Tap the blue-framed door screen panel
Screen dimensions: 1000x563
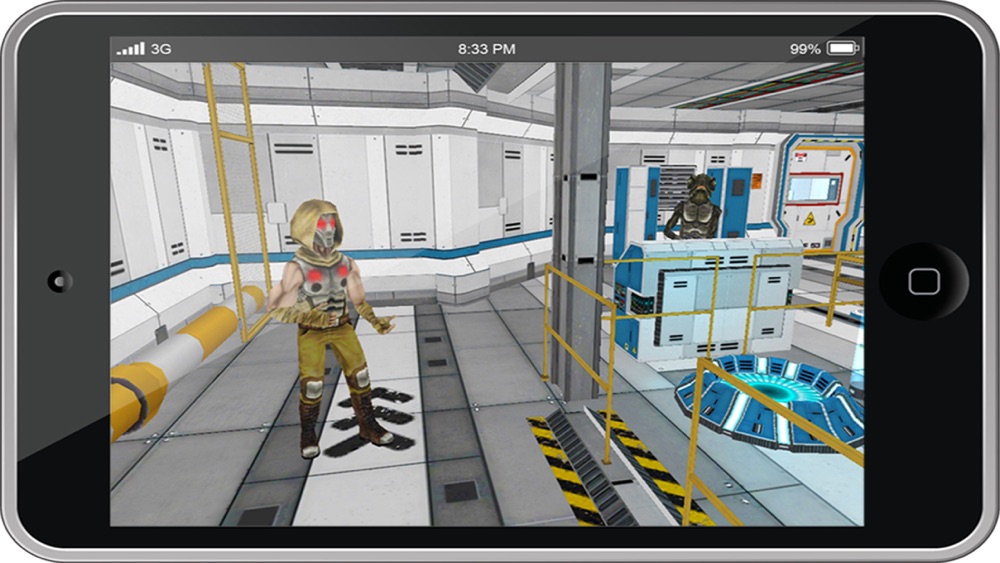pos(814,188)
